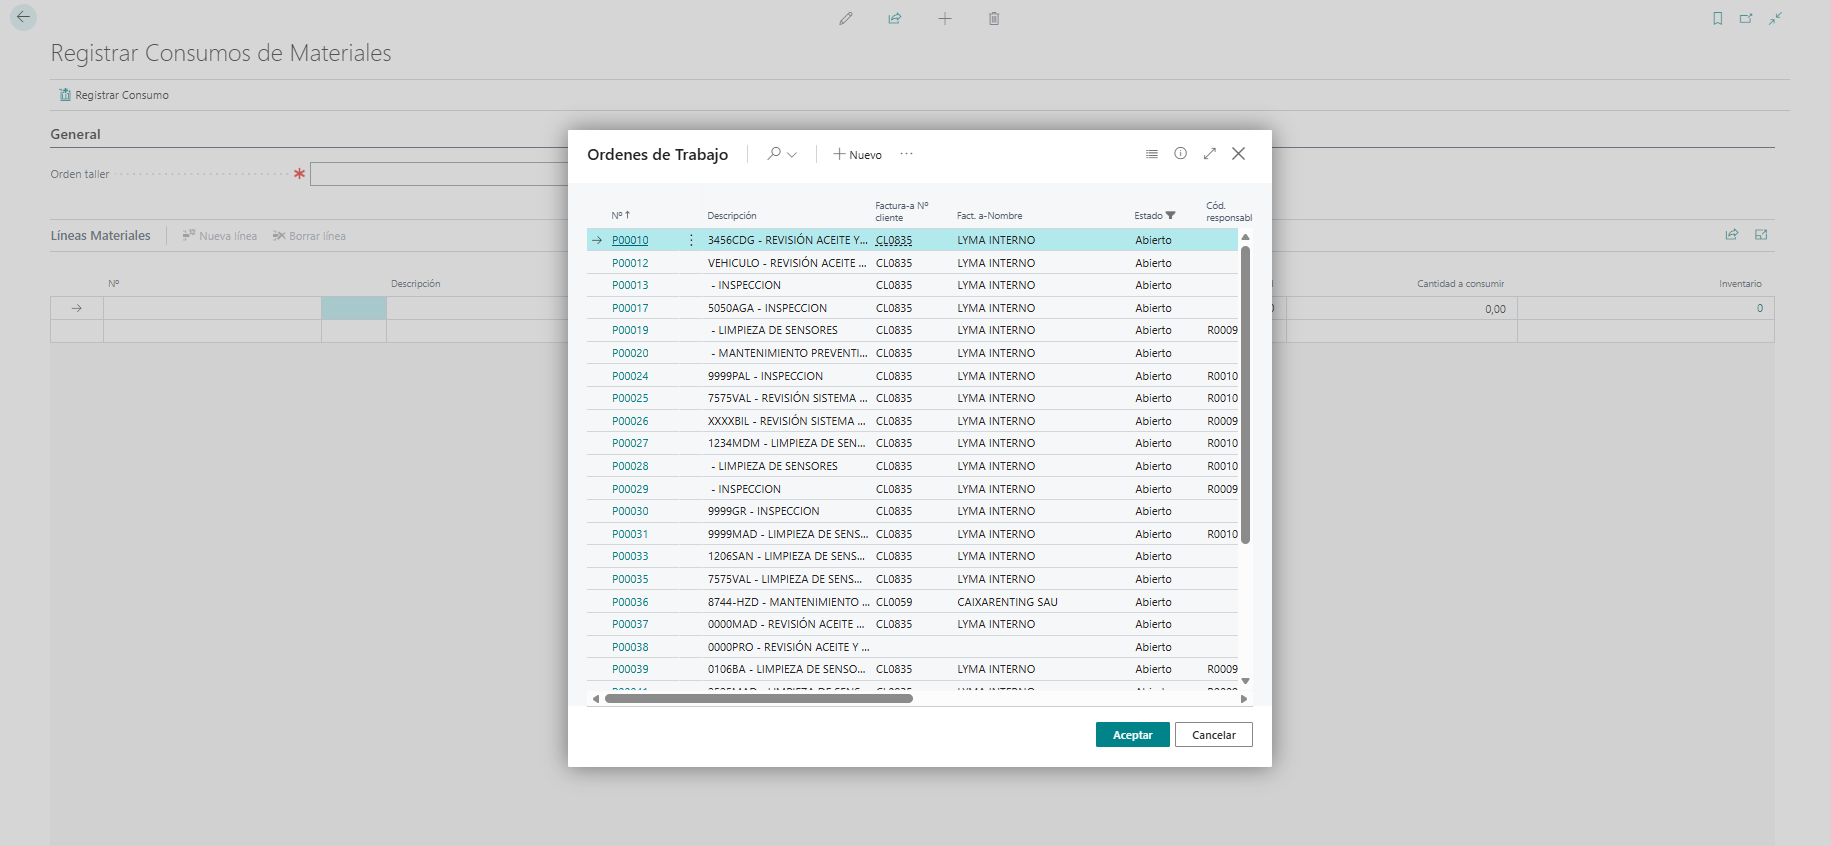Show the information pane icon
This screenshot has height=846, width=1831.
[1181, 154]
